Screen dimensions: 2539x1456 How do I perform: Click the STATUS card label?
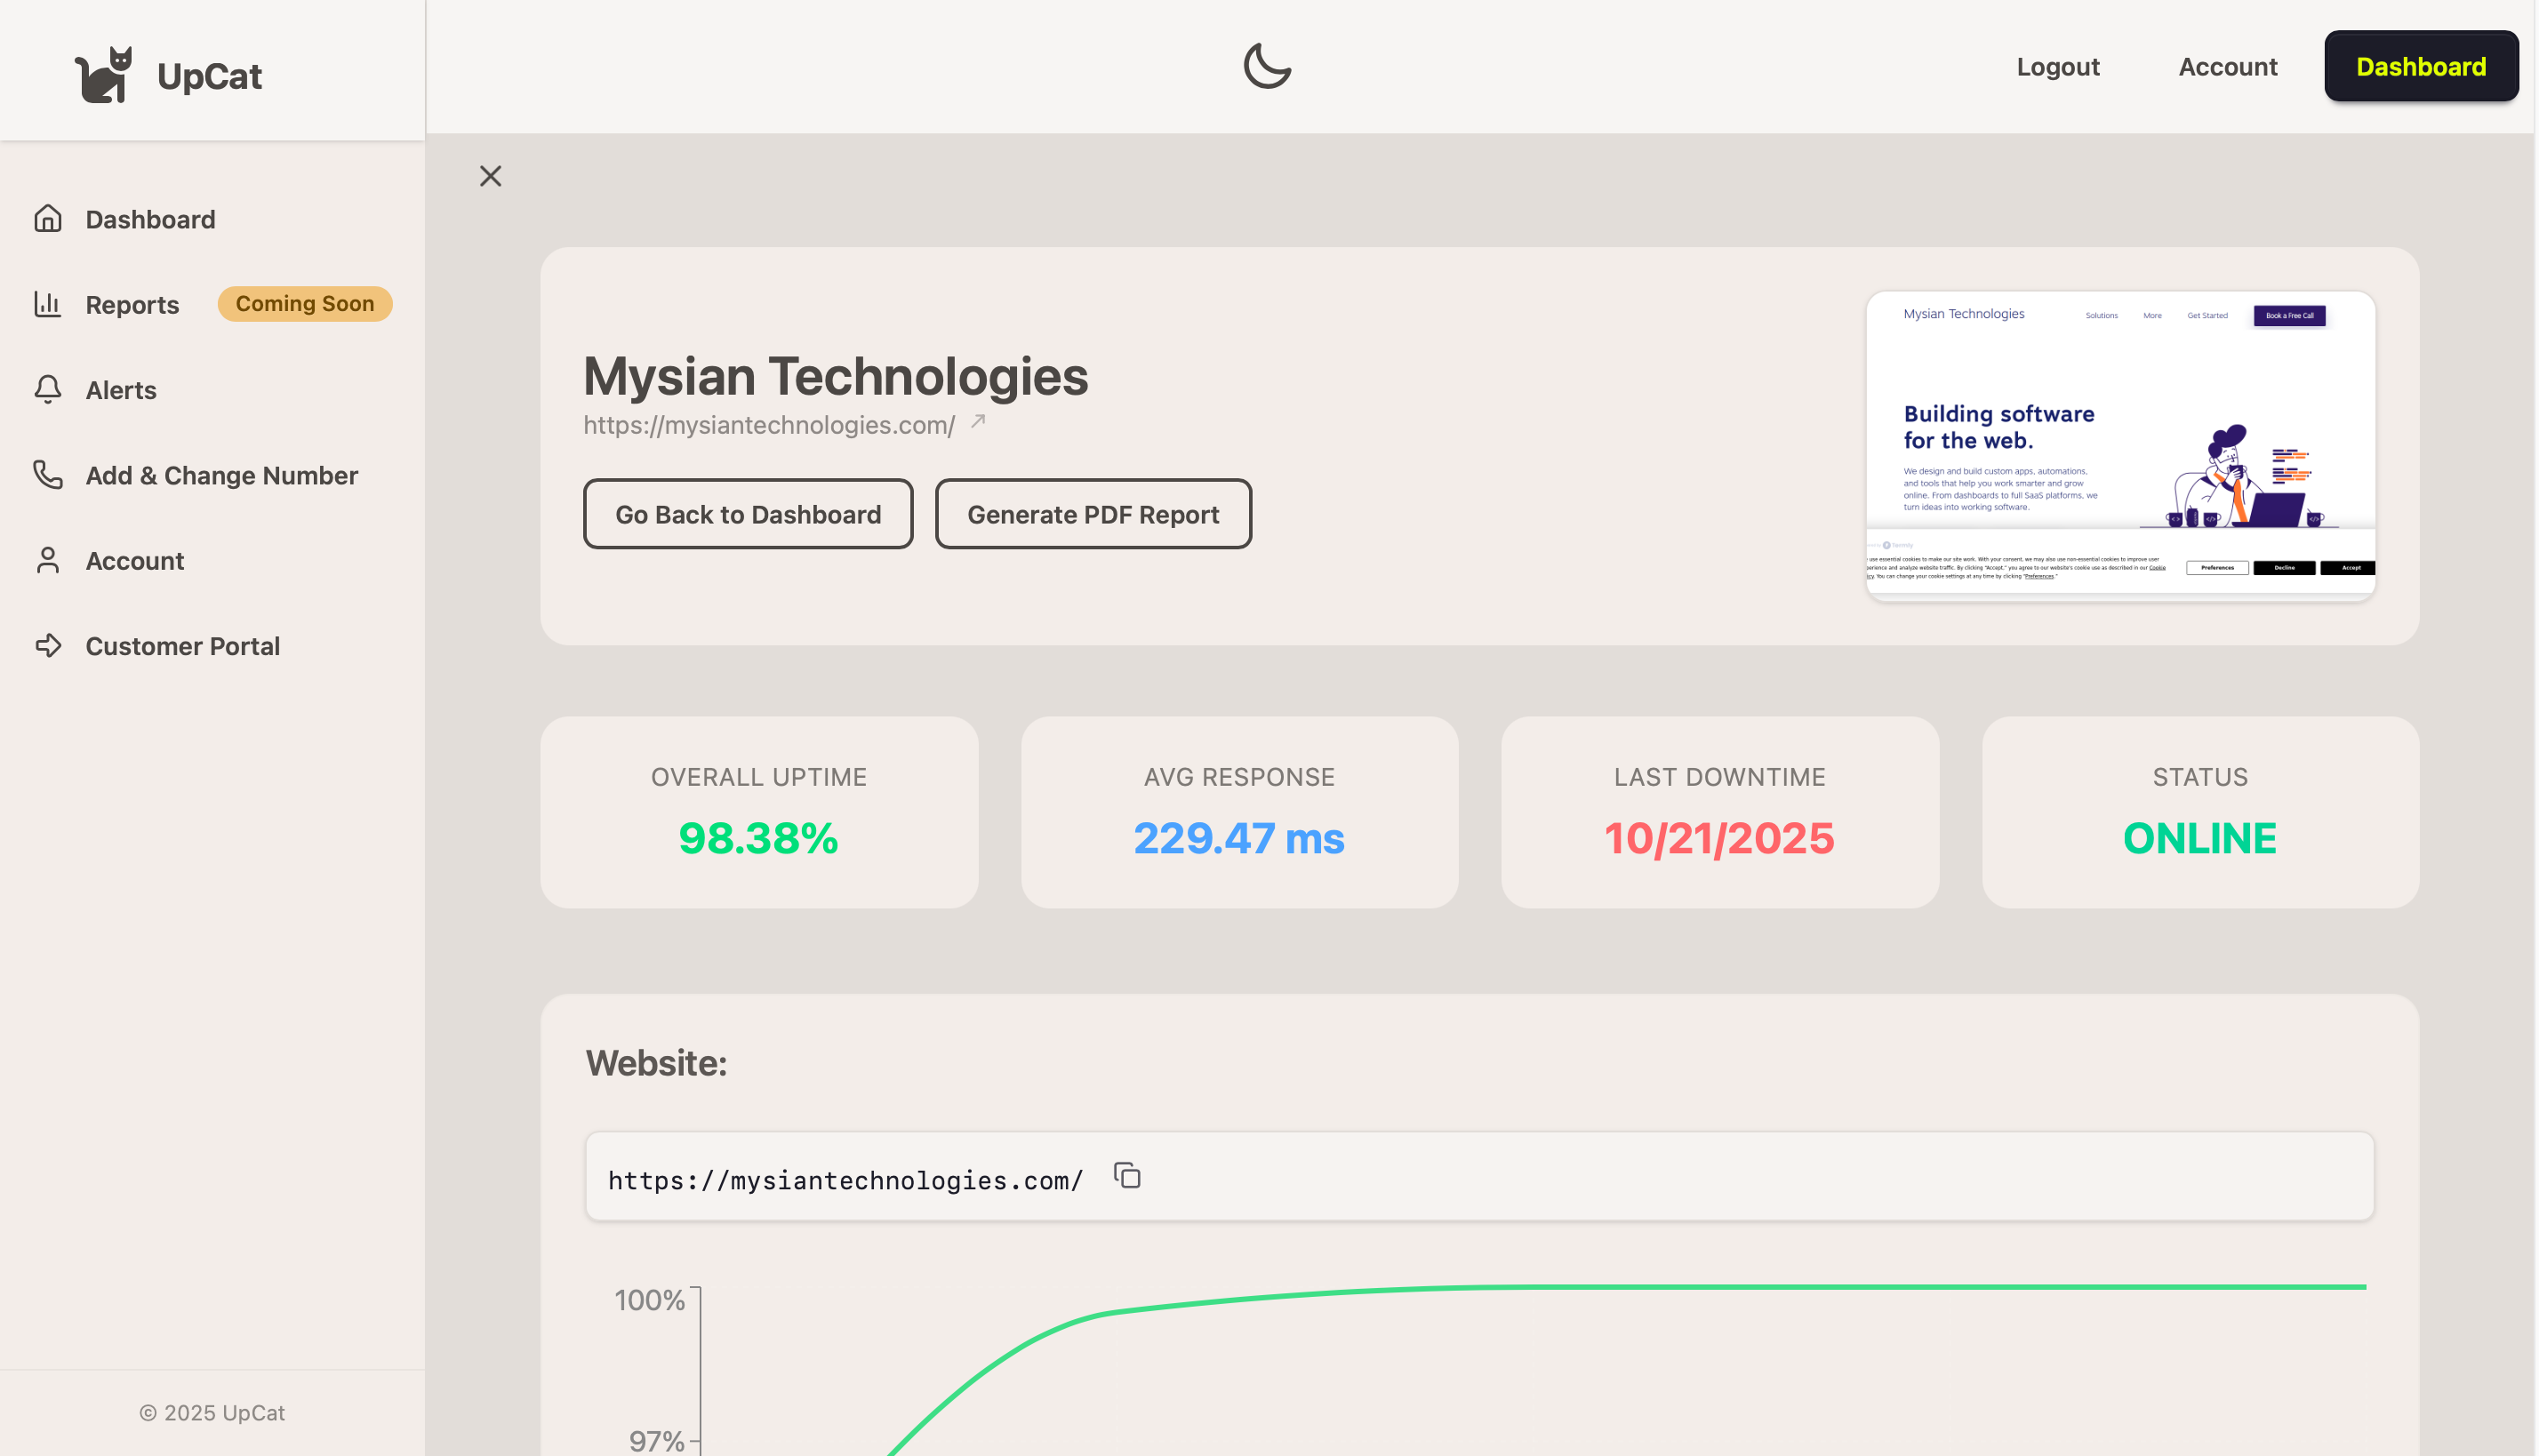point(2202,777)
